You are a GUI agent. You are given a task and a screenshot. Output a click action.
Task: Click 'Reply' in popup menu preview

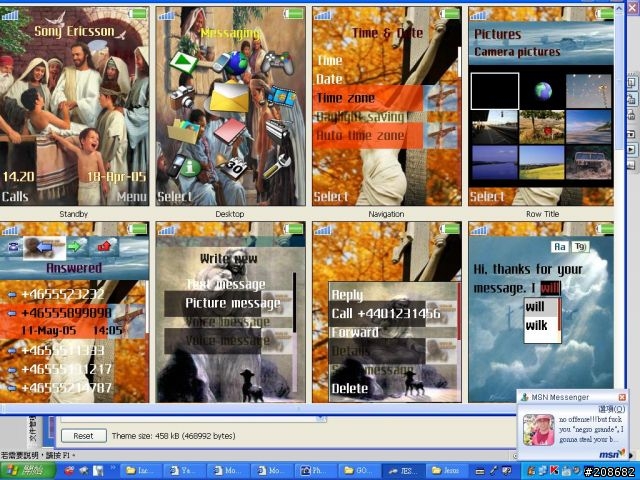coord(347,295)
